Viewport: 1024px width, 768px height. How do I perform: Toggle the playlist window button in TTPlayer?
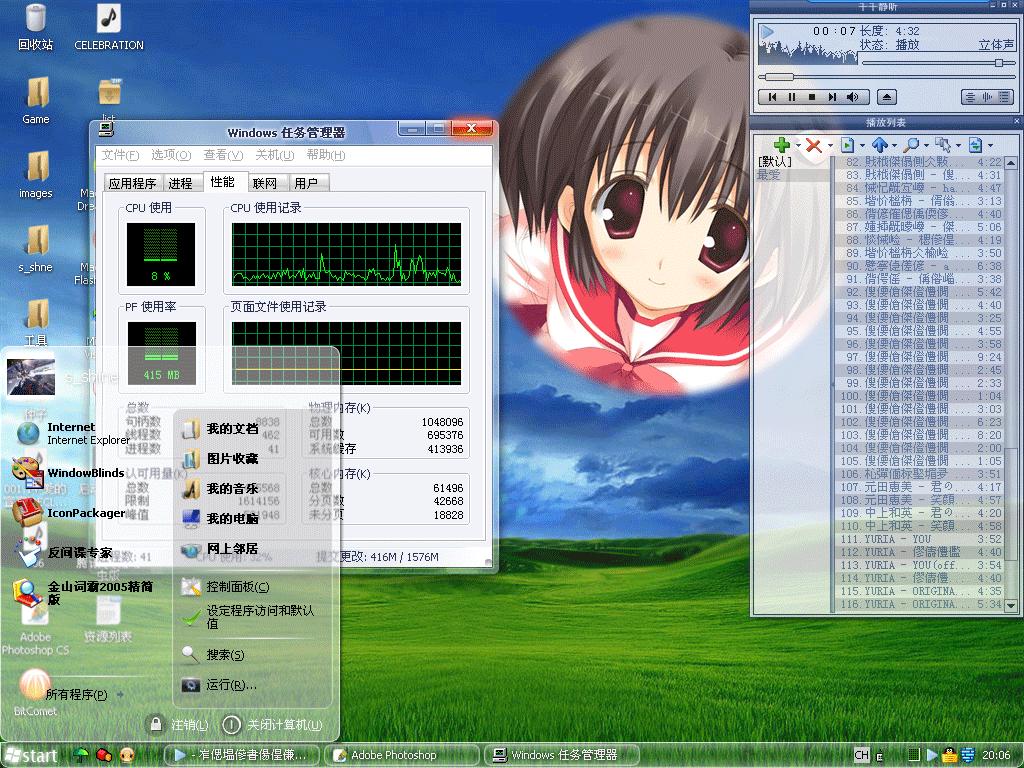click(x=1004, y=97)
